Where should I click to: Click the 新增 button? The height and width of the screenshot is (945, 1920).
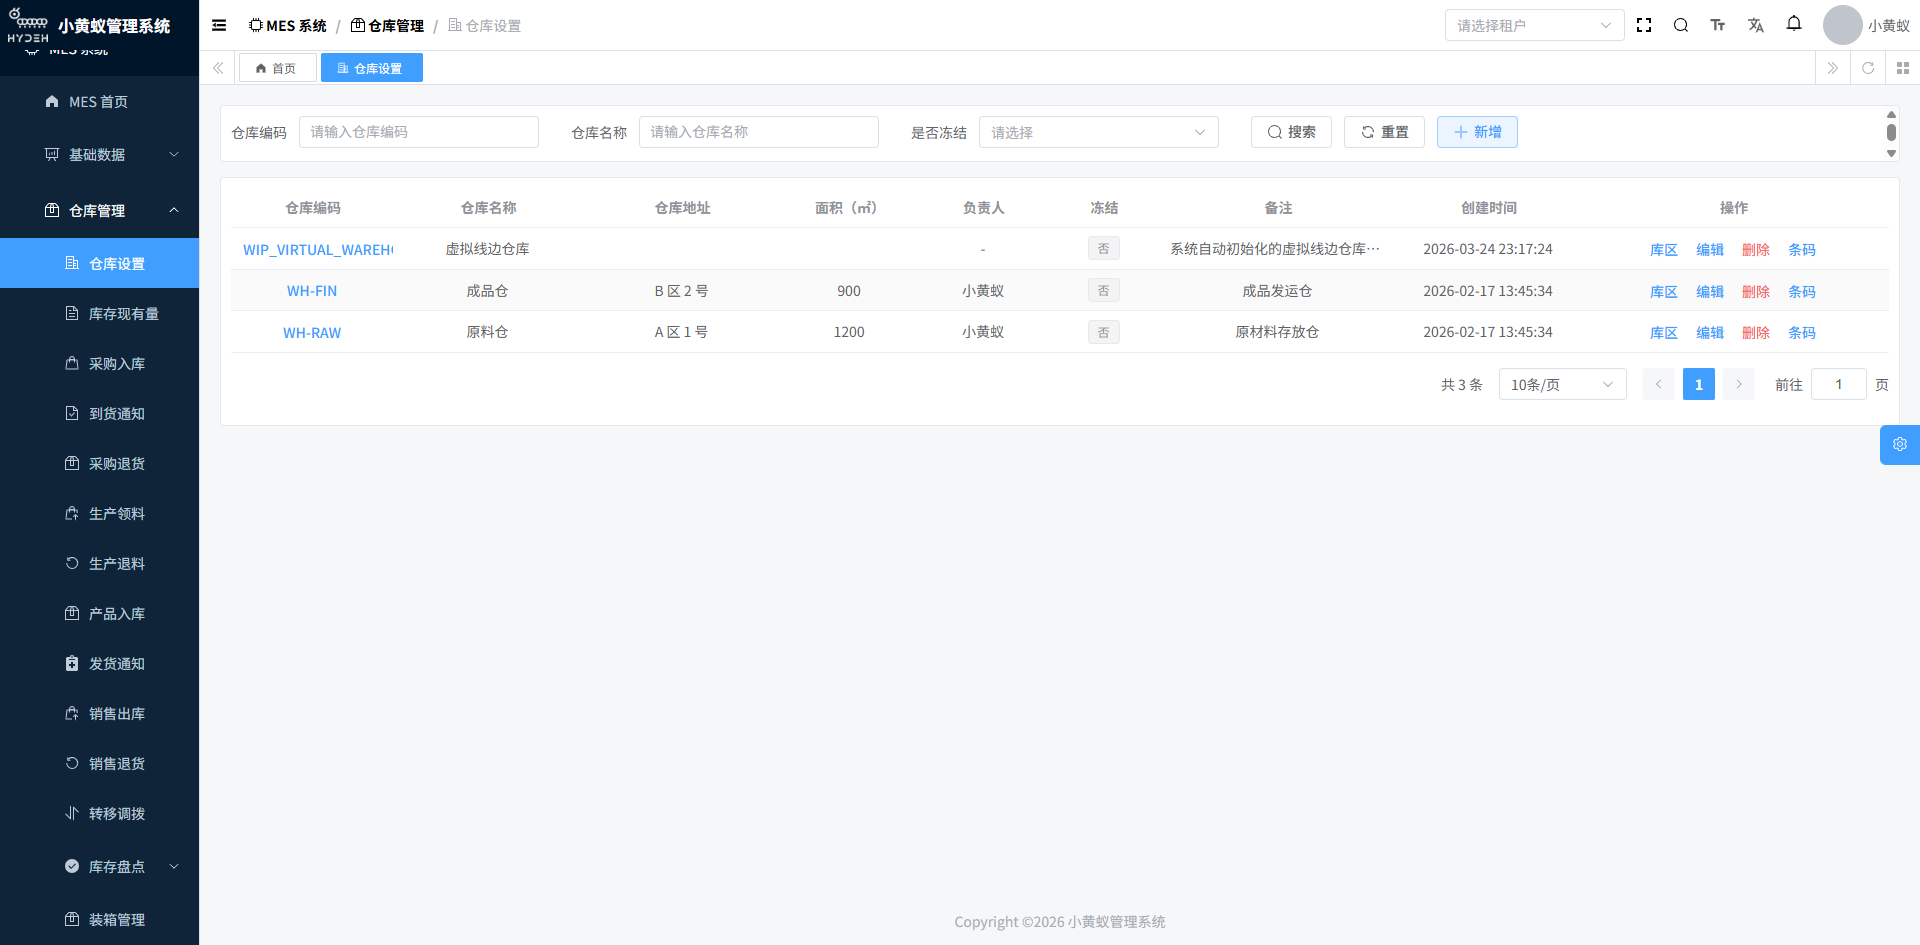point(1477,132)
